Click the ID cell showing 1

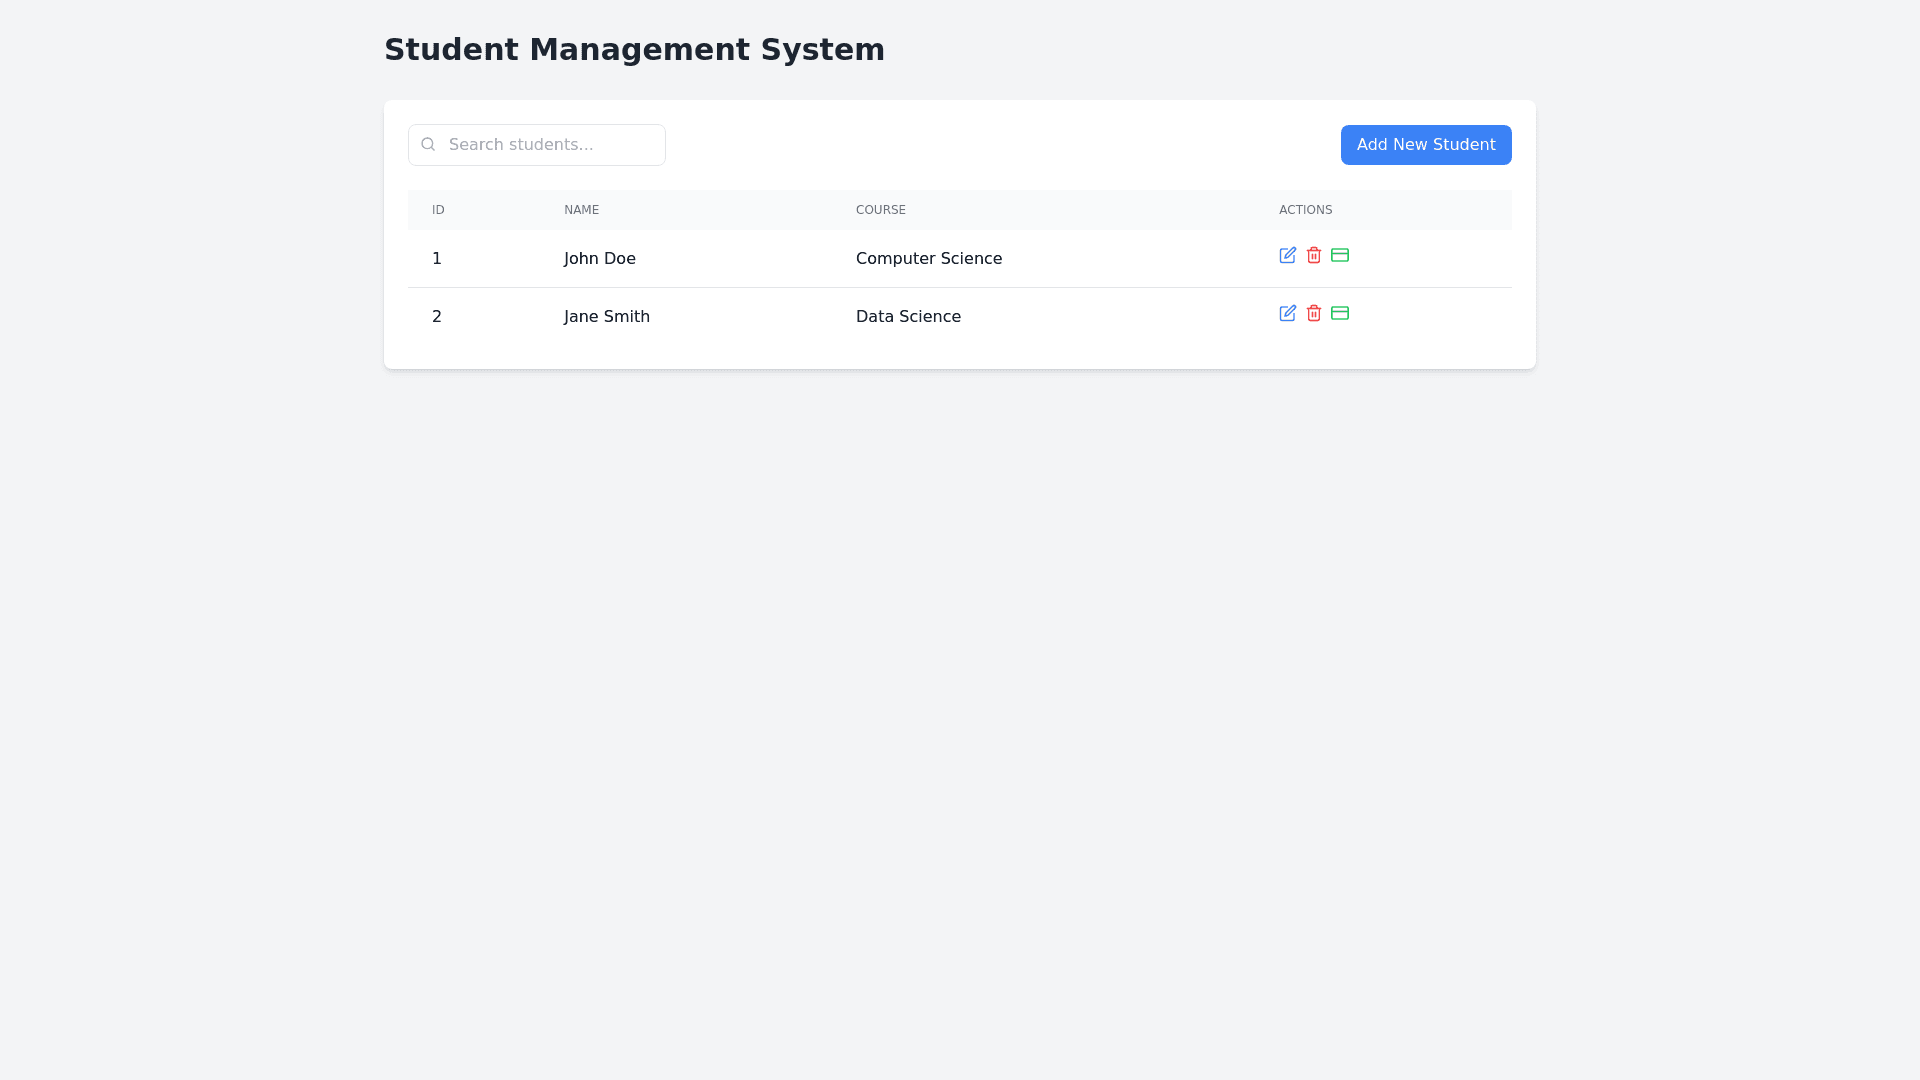(436, 259)
